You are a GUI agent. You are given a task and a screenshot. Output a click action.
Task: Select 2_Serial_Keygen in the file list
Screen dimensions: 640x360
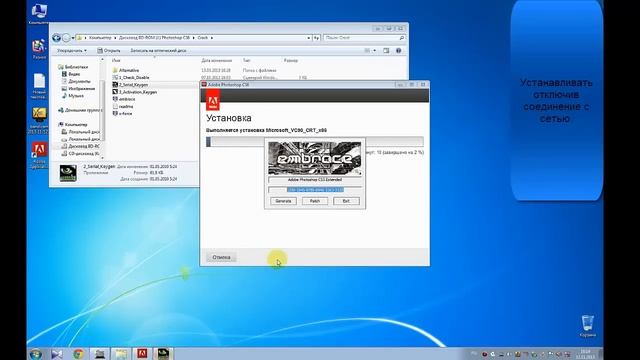click(130, 85)
